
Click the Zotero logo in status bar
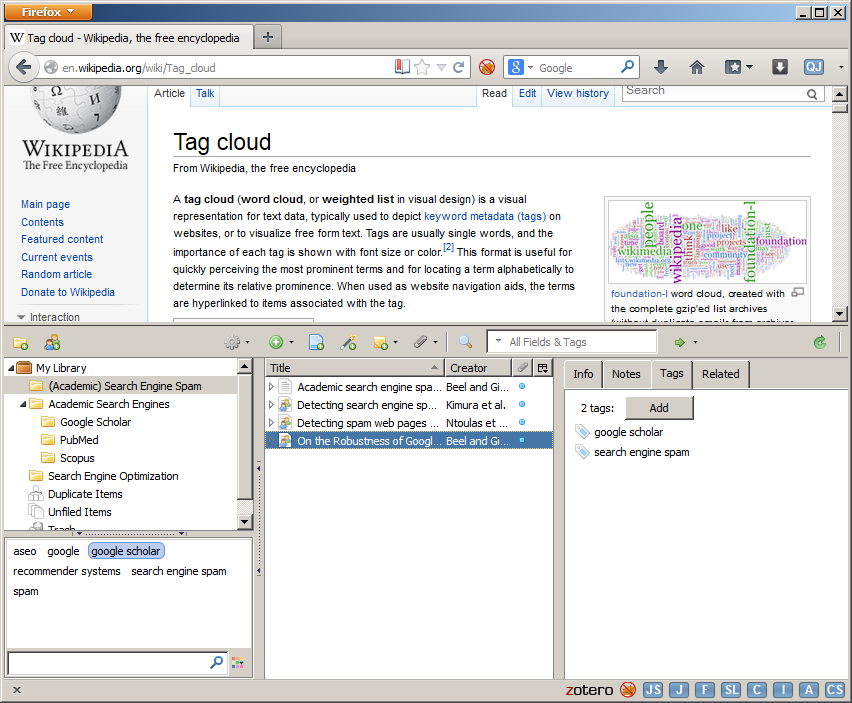click(589, 690)
